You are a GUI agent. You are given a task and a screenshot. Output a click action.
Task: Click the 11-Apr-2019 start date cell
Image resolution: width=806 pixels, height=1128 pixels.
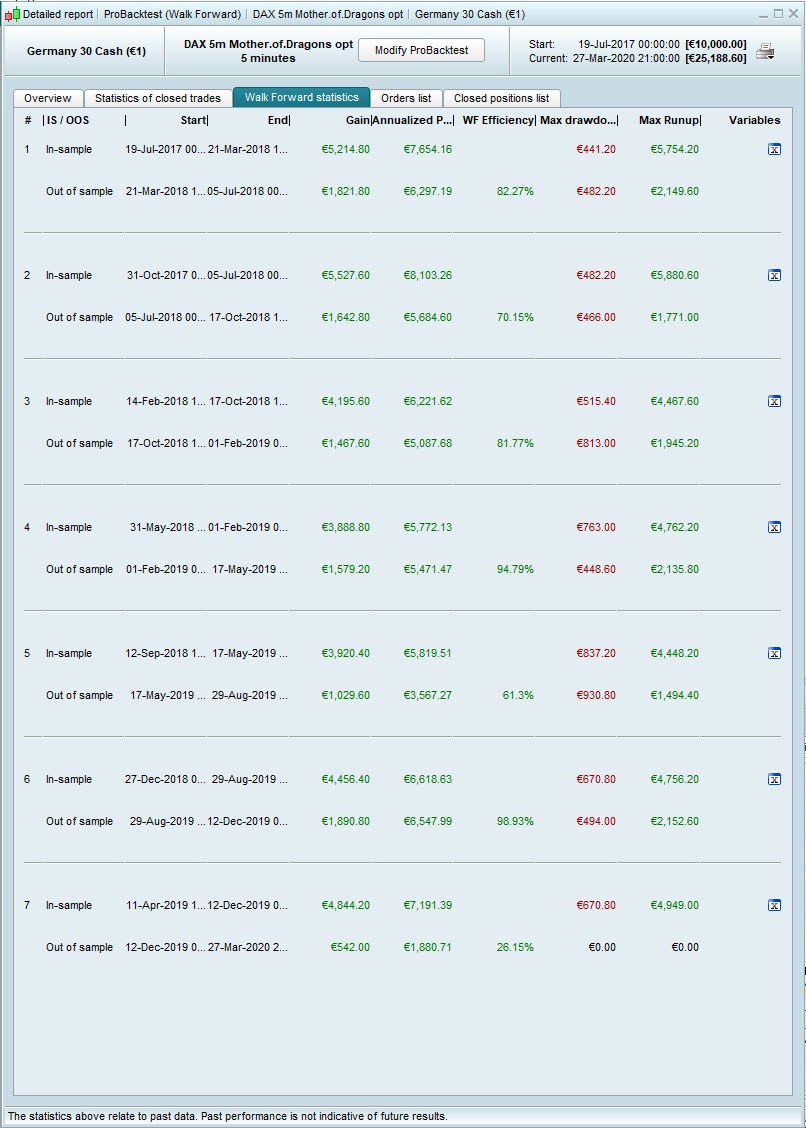[166, 905]
